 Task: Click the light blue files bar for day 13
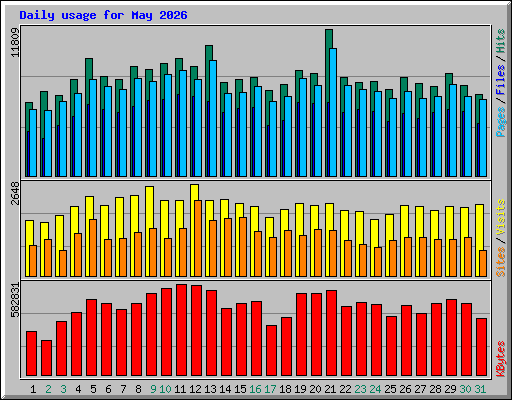(213, 118)
